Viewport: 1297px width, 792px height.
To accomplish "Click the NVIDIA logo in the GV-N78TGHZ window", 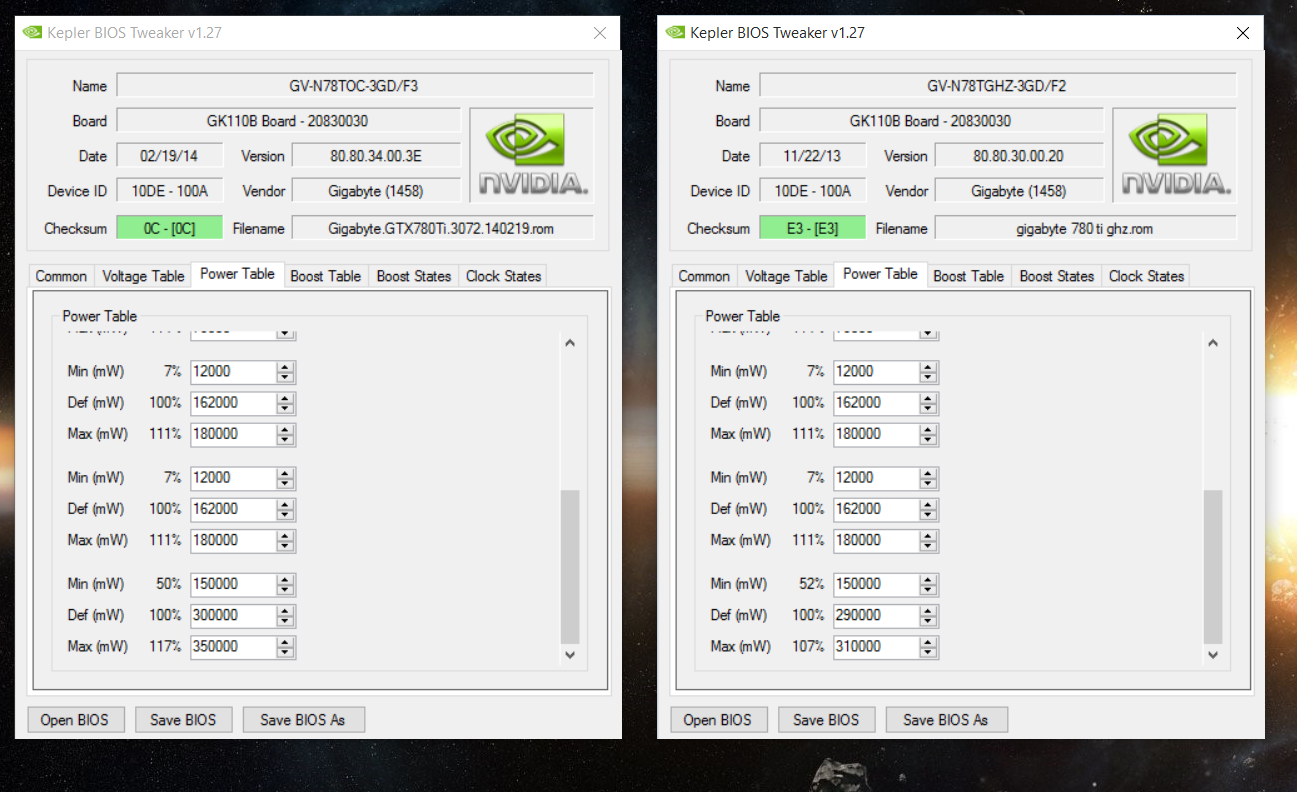I will 1174,156.
